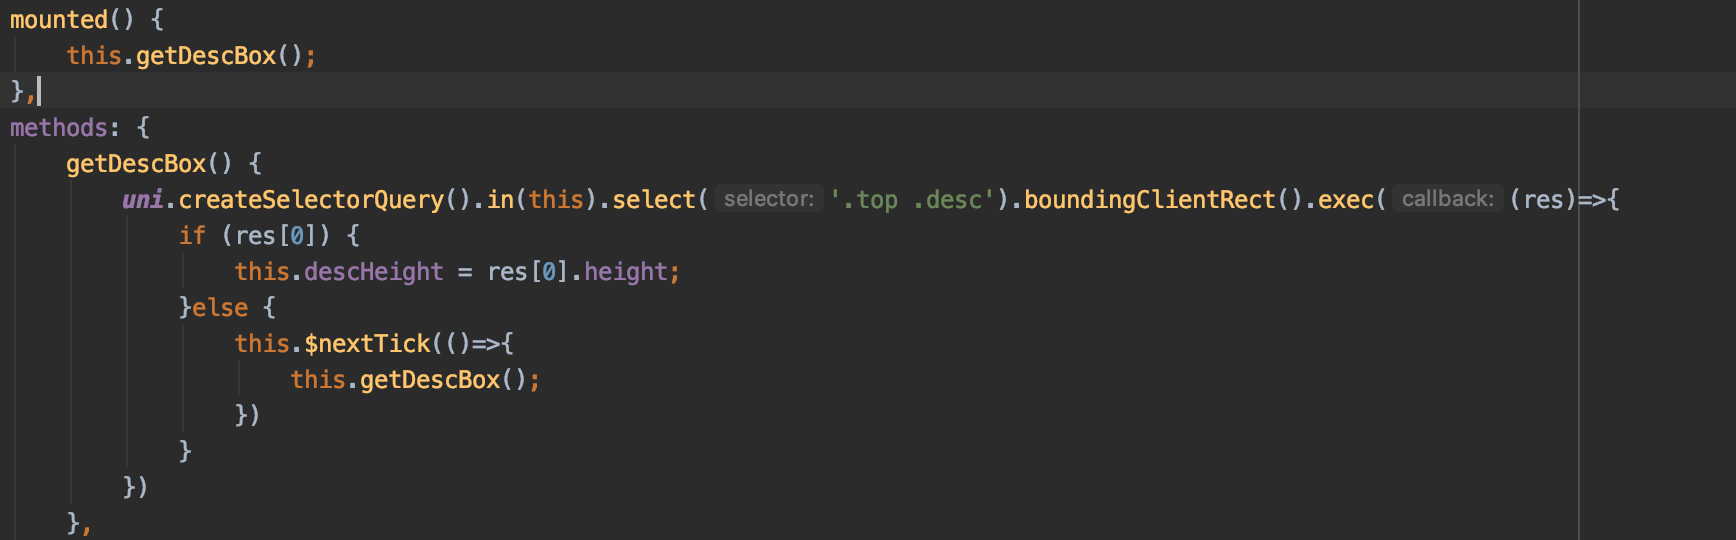Click the '.top .desc' string literal
Image resolution: width=1736 pixels, height=540 pixels.
(x=912, y=200)
